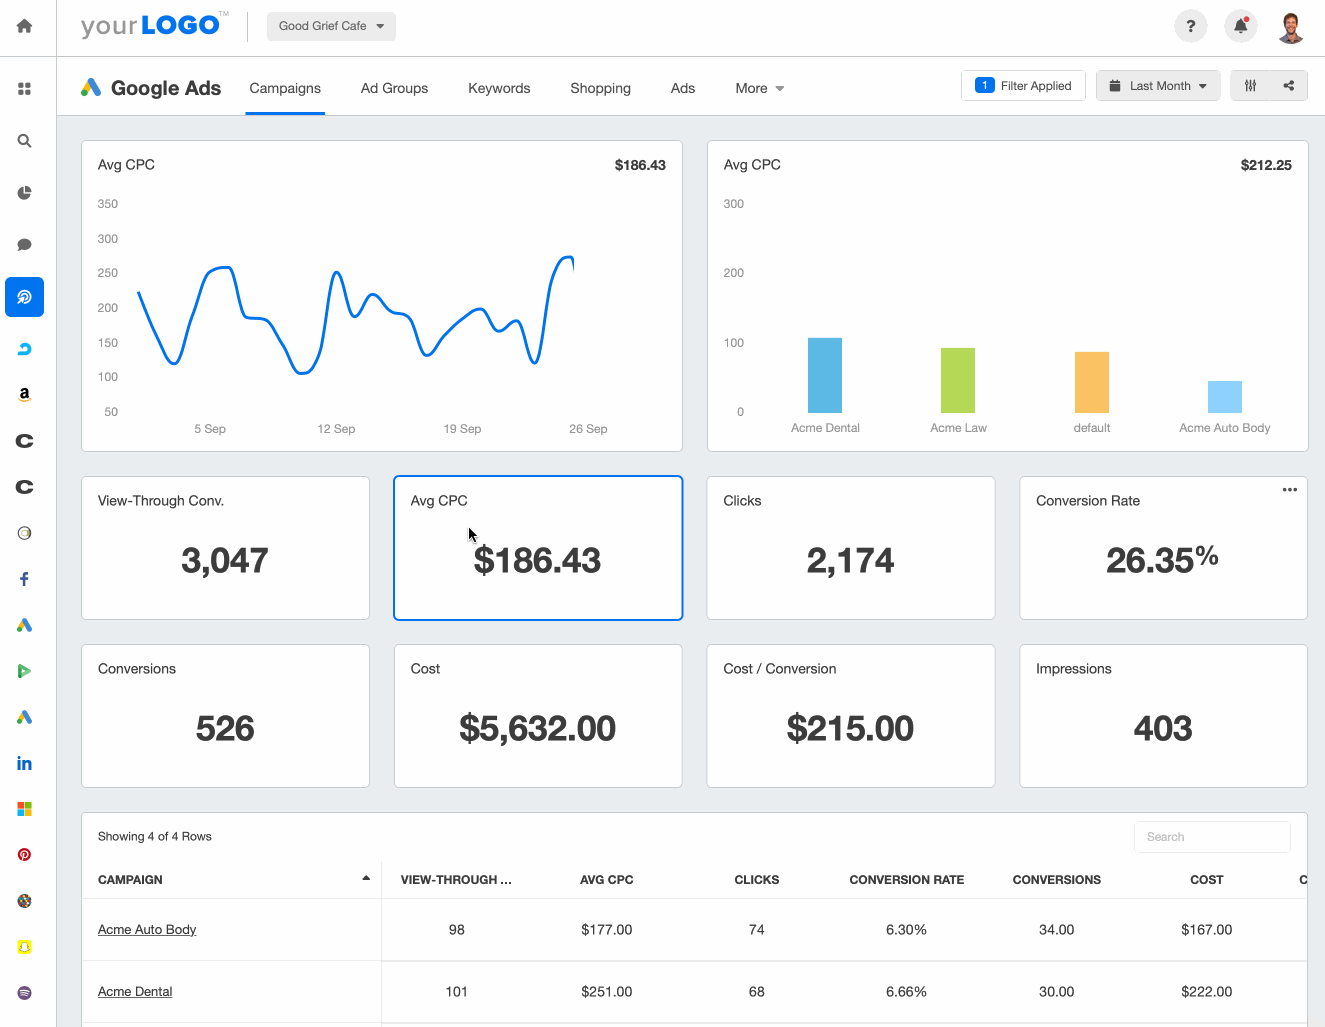The width and height of the screenshot is (1325, 1027).
Task: Expand the Last Month date range dropdown
Action: coord(1157,85)
